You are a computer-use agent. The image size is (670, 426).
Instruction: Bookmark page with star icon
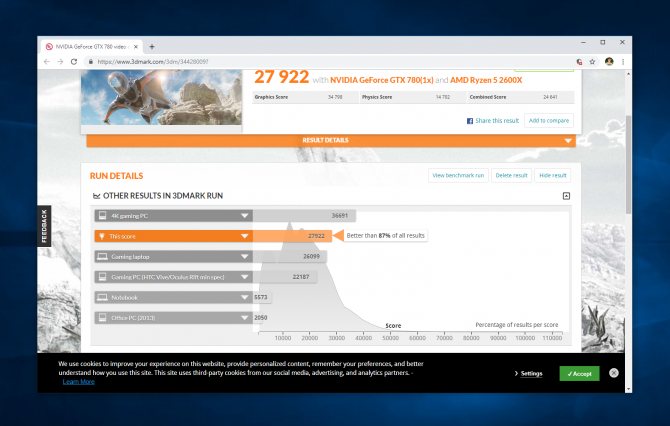pyautogui.click(x=592, y=62)
